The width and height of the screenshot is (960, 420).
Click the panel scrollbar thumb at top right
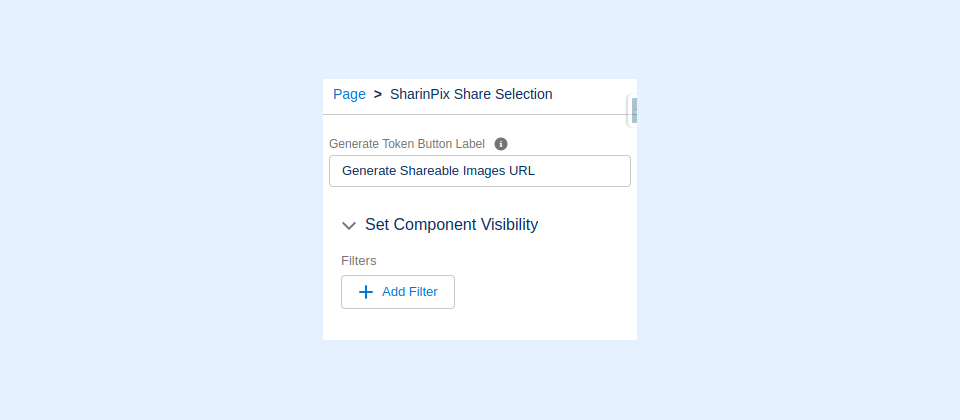point(634,110)
